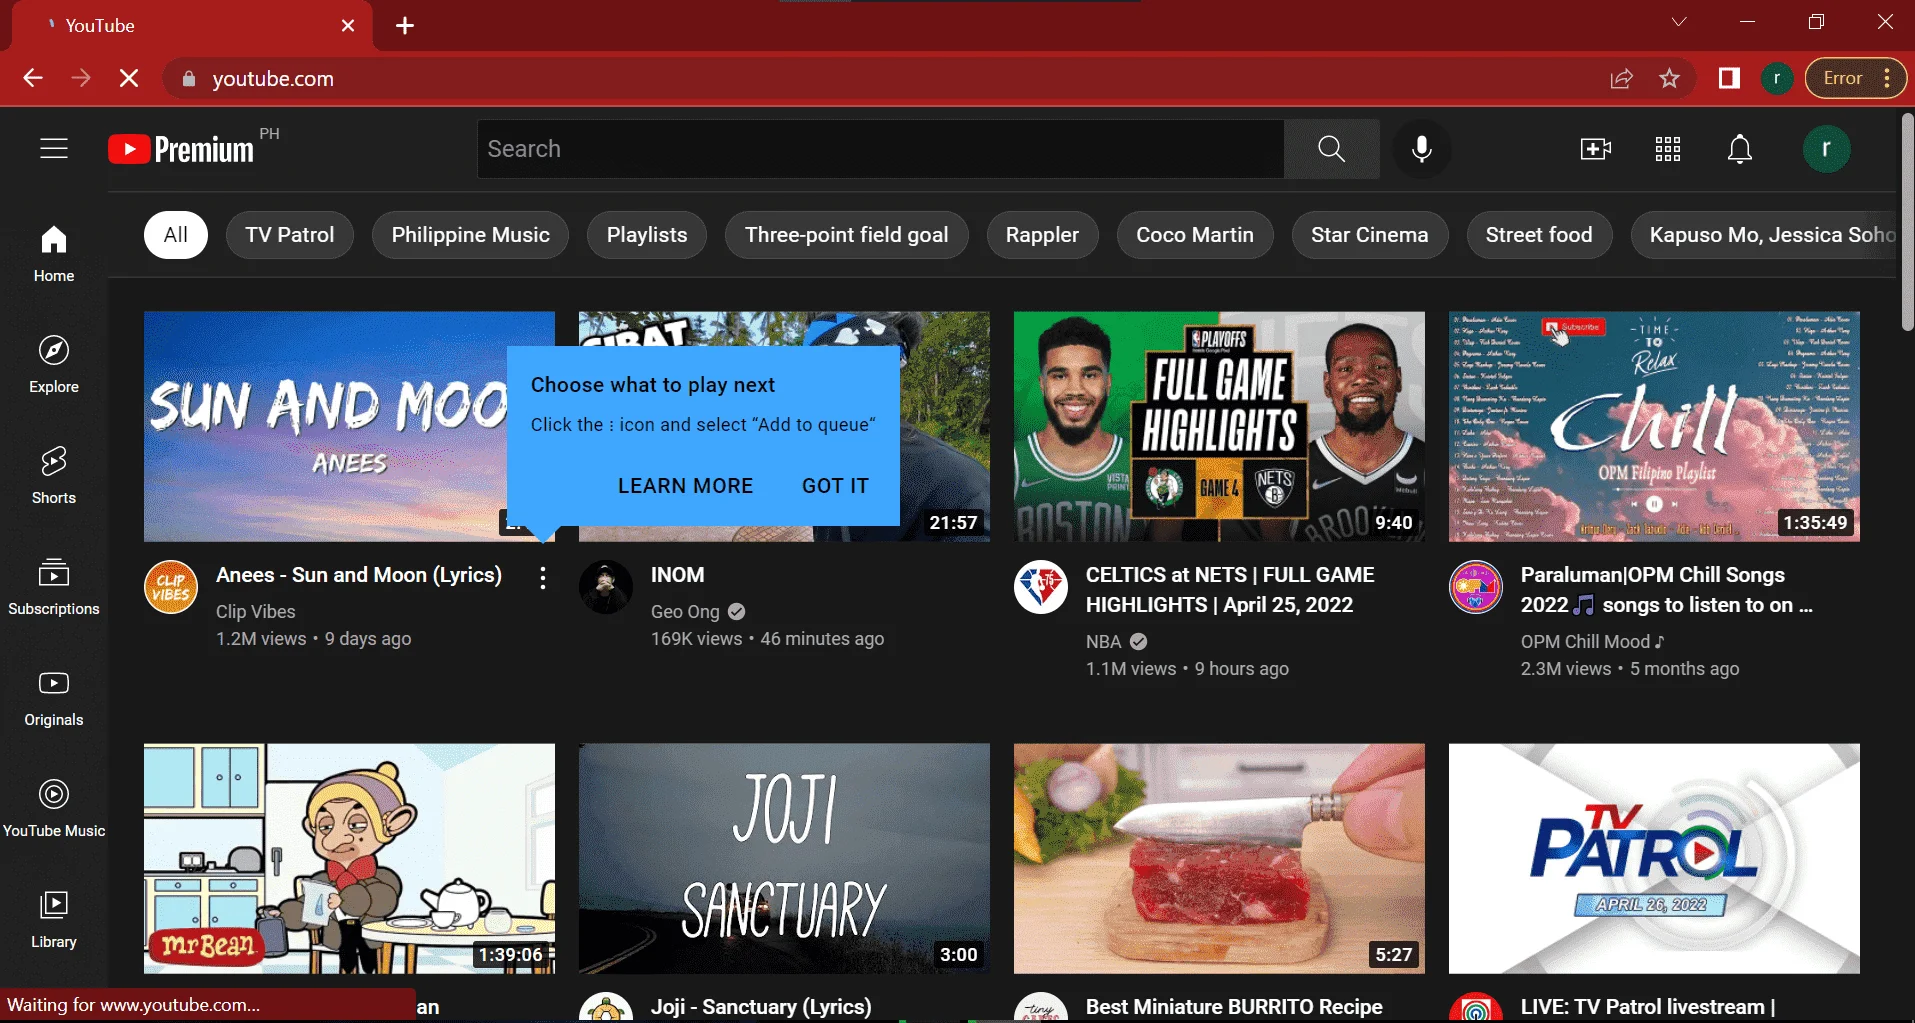Open the Sun and Moon Anees thumbnail
Screen dimensions: 1915x1023
(325, 426)
